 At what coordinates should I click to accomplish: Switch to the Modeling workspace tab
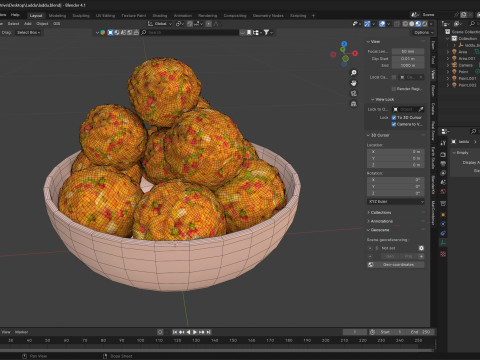pos(57,15)
